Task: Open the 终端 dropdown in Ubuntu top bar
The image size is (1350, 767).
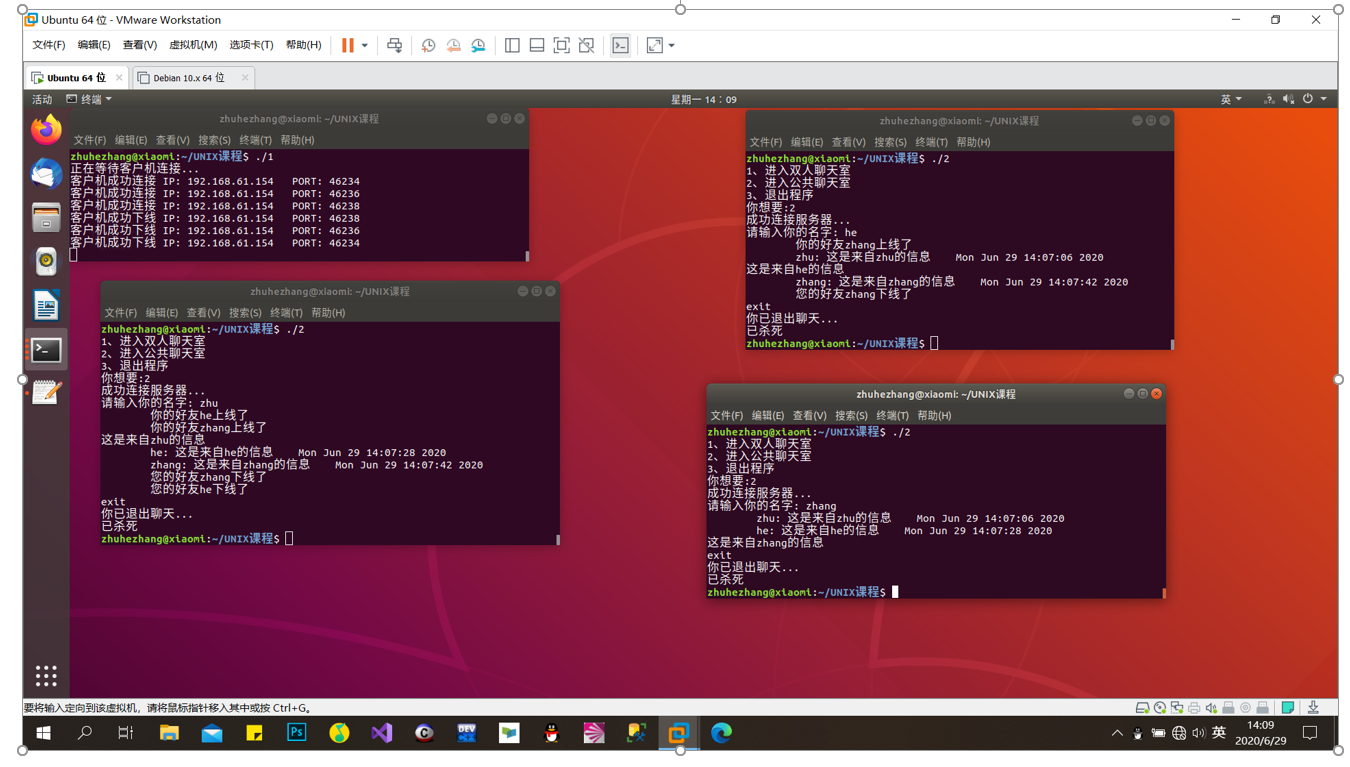Action: pyautogui.click(x=91, y=99)
